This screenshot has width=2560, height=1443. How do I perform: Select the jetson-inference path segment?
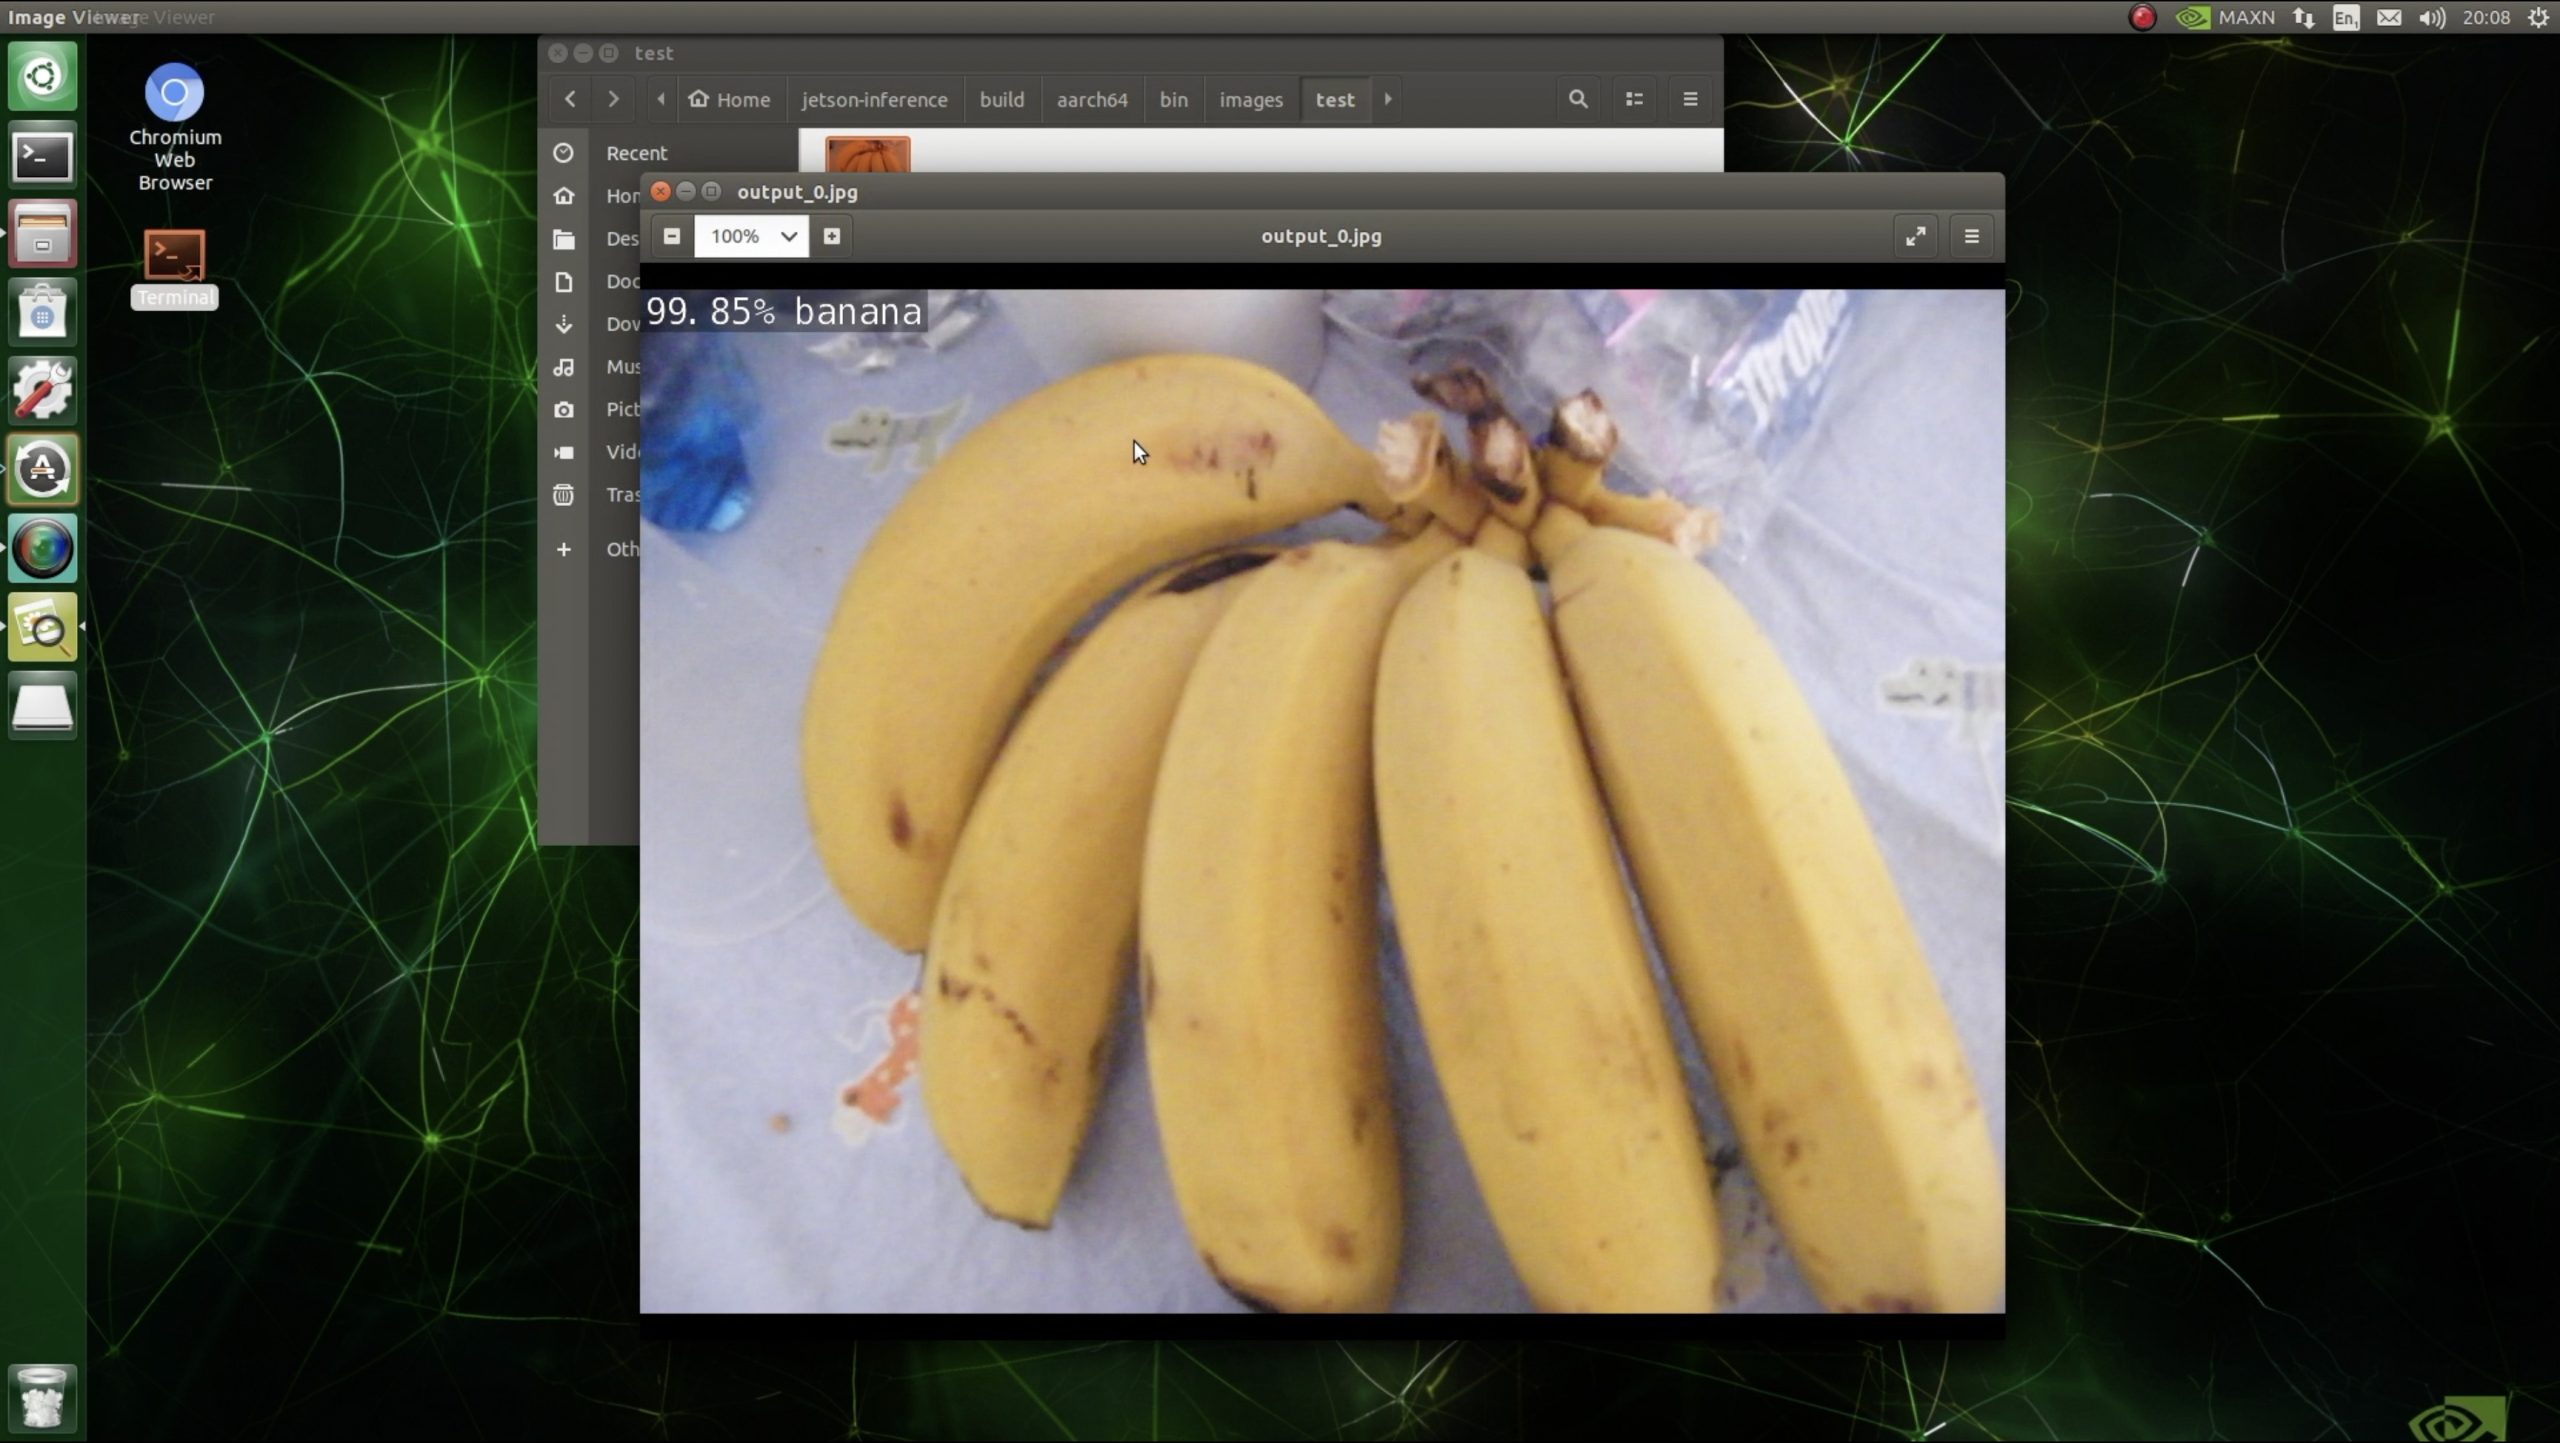coord(874,99)
